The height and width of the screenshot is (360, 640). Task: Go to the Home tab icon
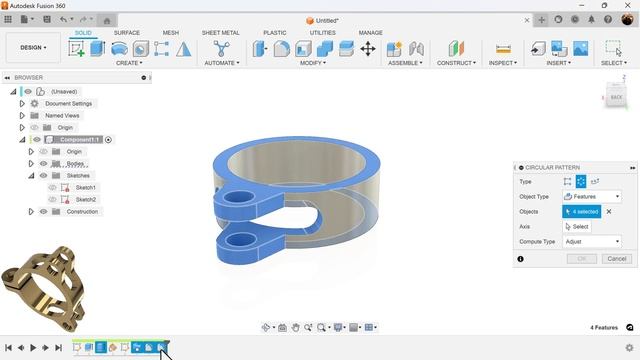(107, 21)
